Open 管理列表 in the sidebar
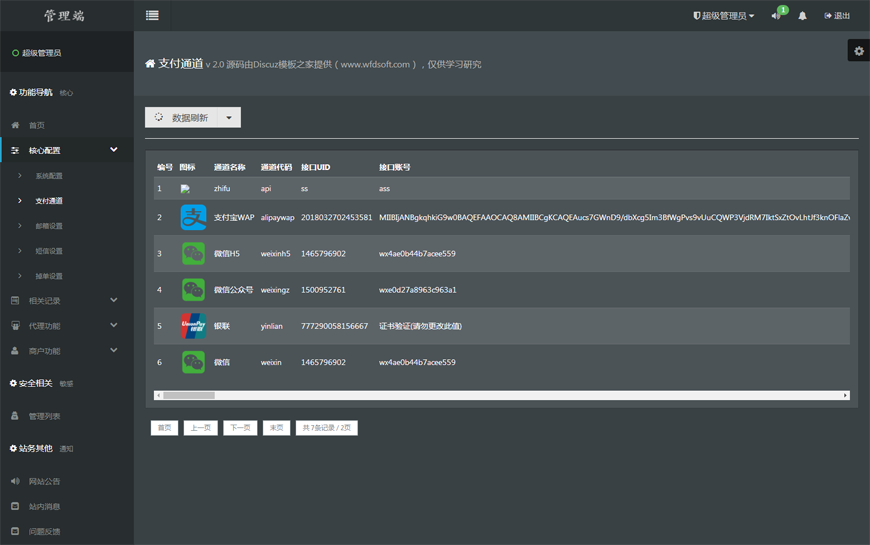870x545 pixels. (44, 416)
